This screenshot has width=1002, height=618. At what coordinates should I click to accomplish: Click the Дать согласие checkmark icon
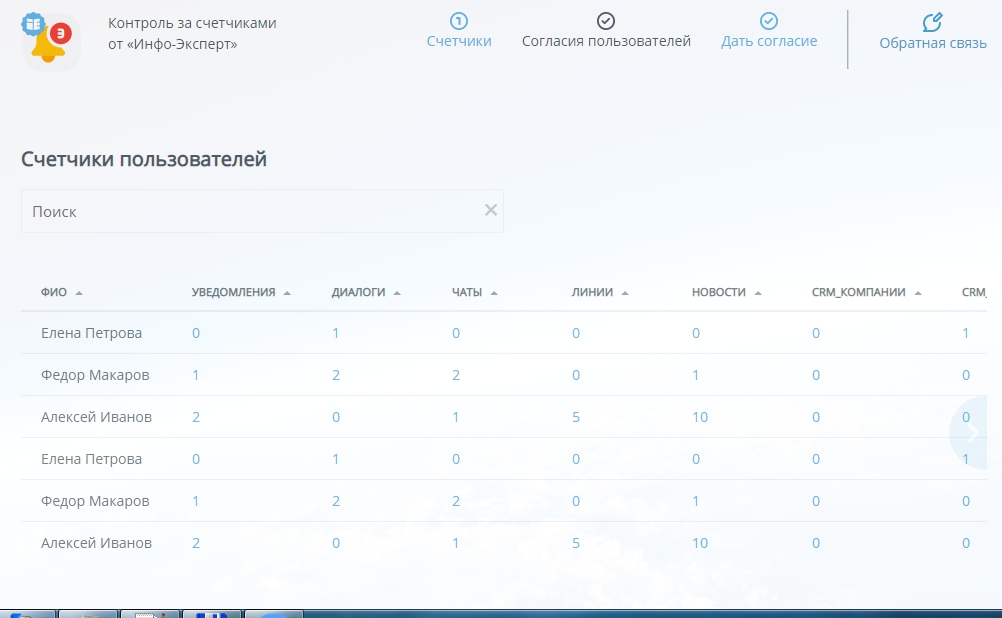[769, 20]
